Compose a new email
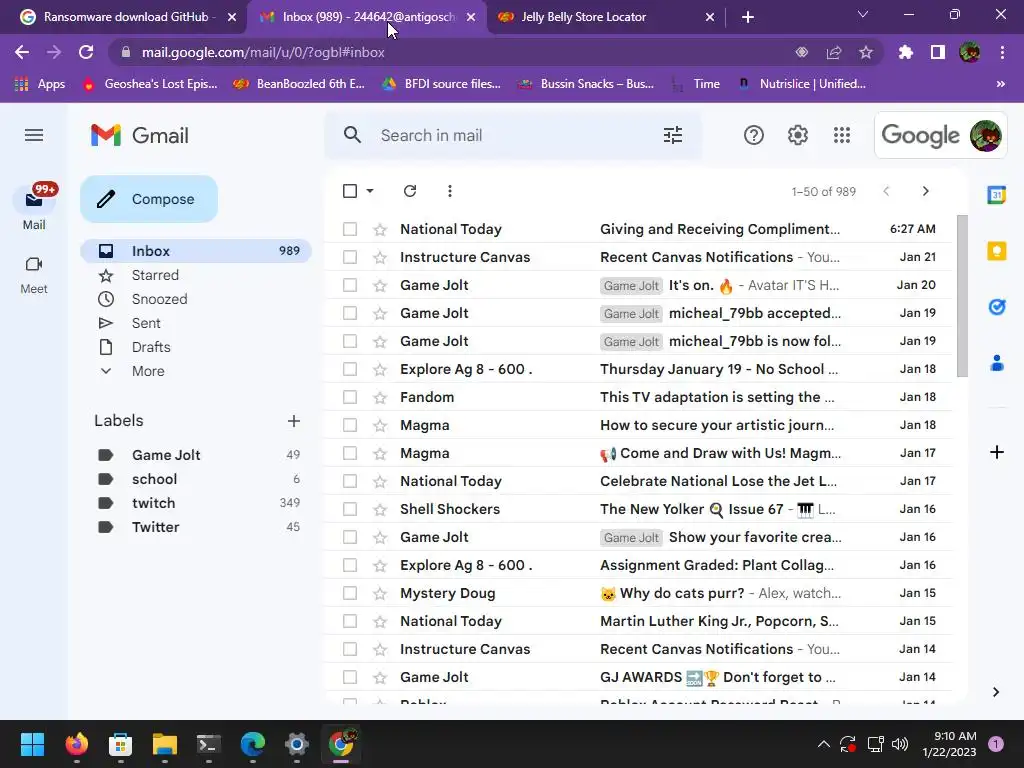This screenshot has width=1024, height=768. [x=149, y=199]
